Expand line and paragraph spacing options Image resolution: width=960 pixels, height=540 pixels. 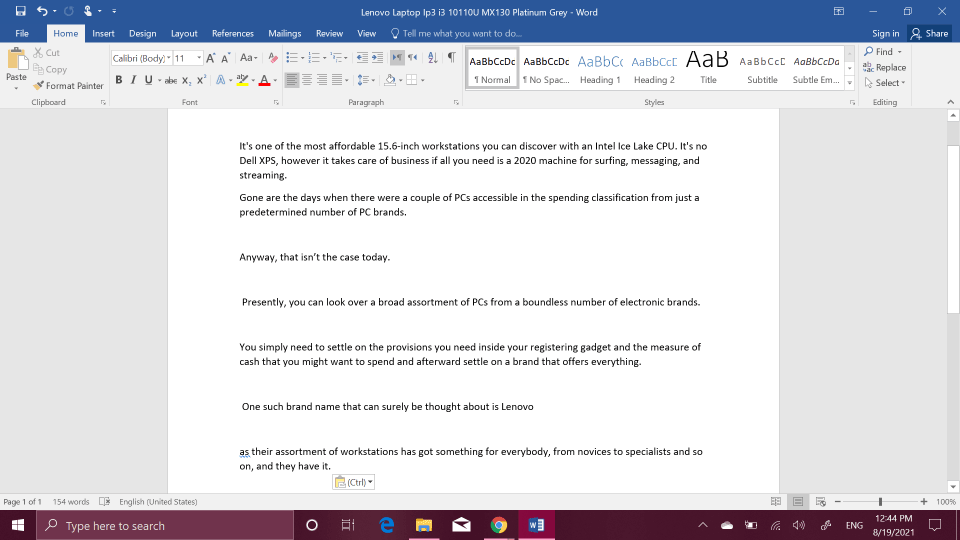pos(366,80)
